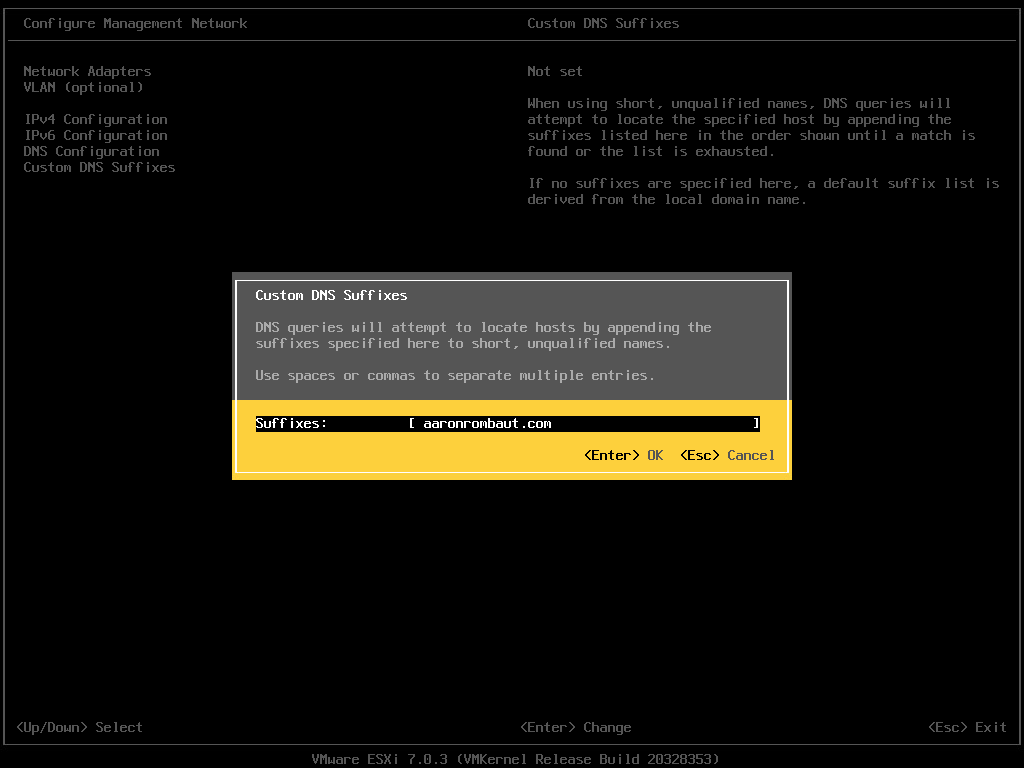This screenshot has width=1024, height=768.
Task: Open IPv6 Configuration
Action: (x=95, y=135)
